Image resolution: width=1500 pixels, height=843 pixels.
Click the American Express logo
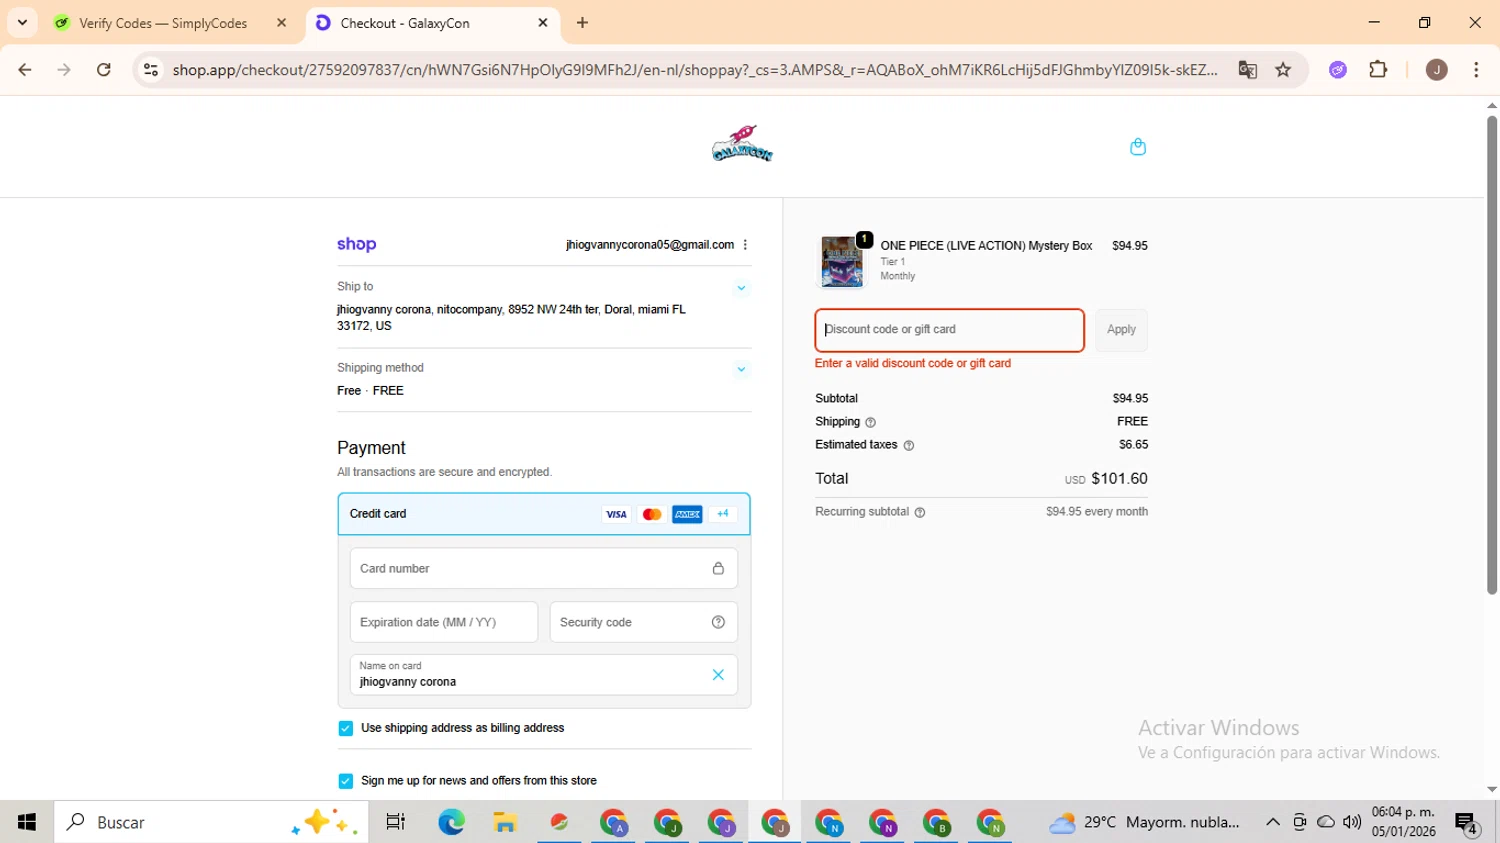click(687, 514)
